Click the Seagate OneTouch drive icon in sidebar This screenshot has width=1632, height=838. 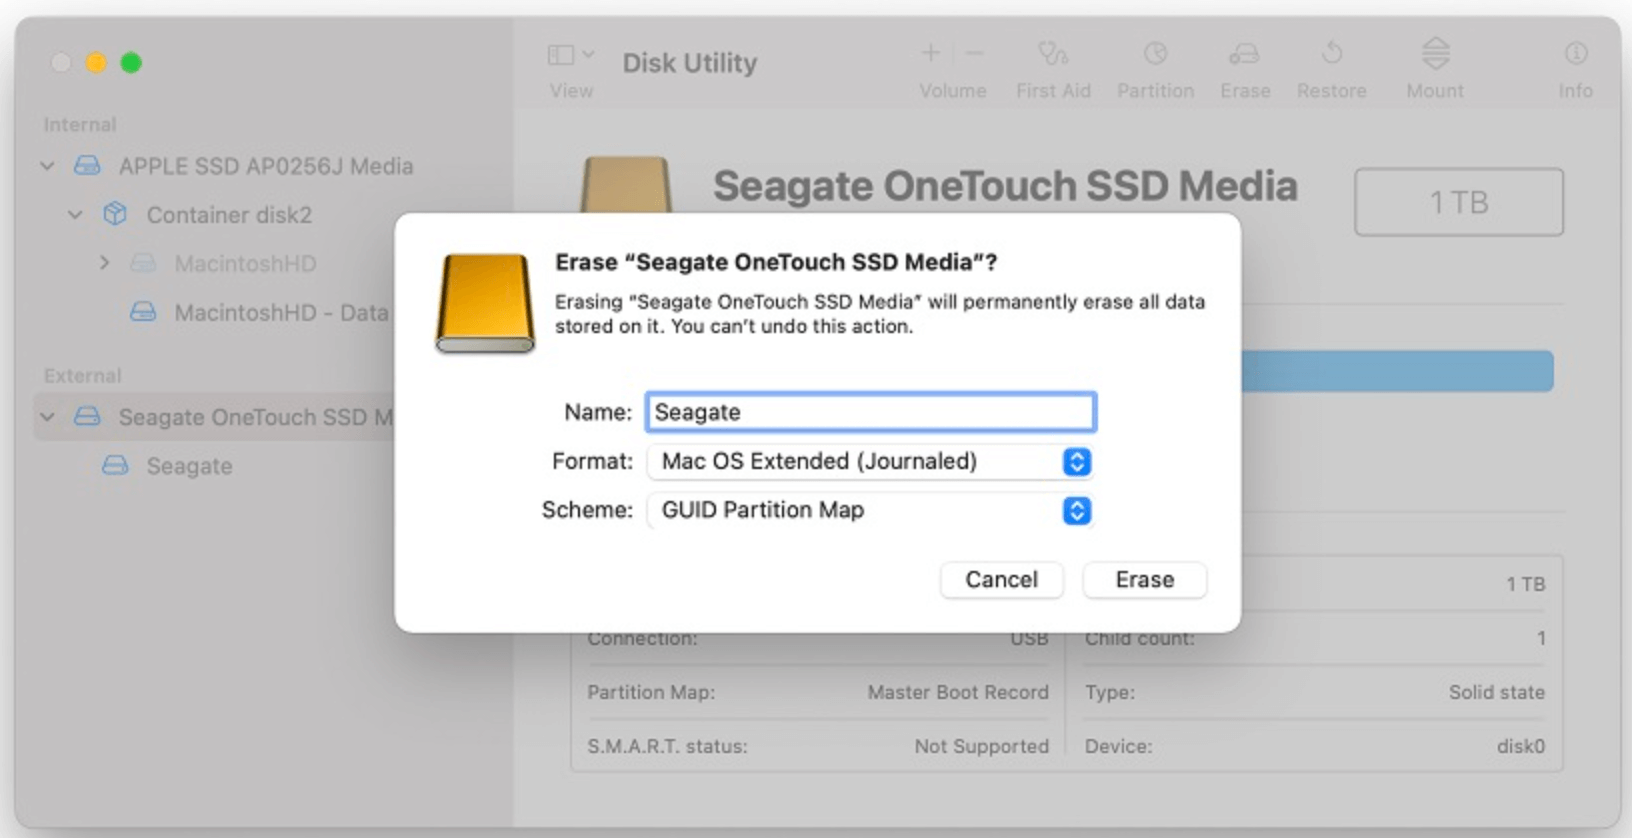pyautogui.click(x=88, y=417)
